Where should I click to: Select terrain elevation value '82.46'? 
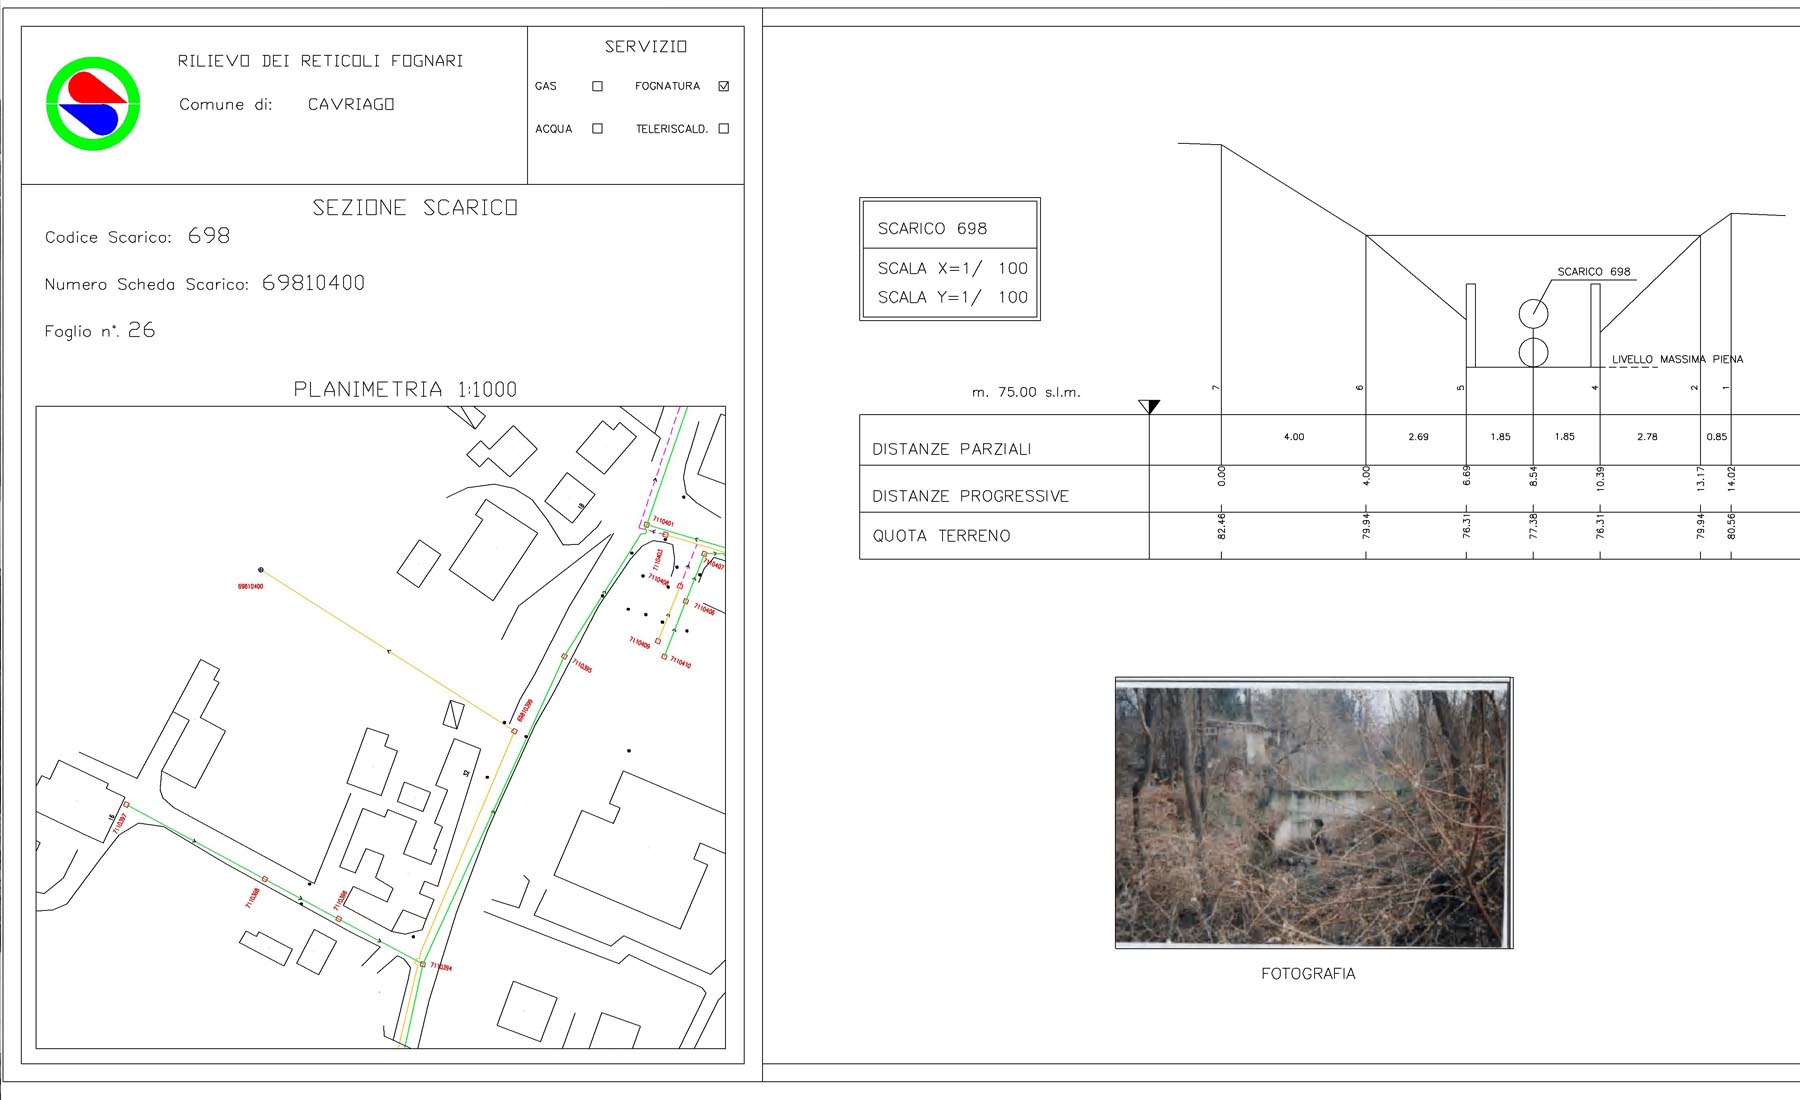tap(1221, 527)
